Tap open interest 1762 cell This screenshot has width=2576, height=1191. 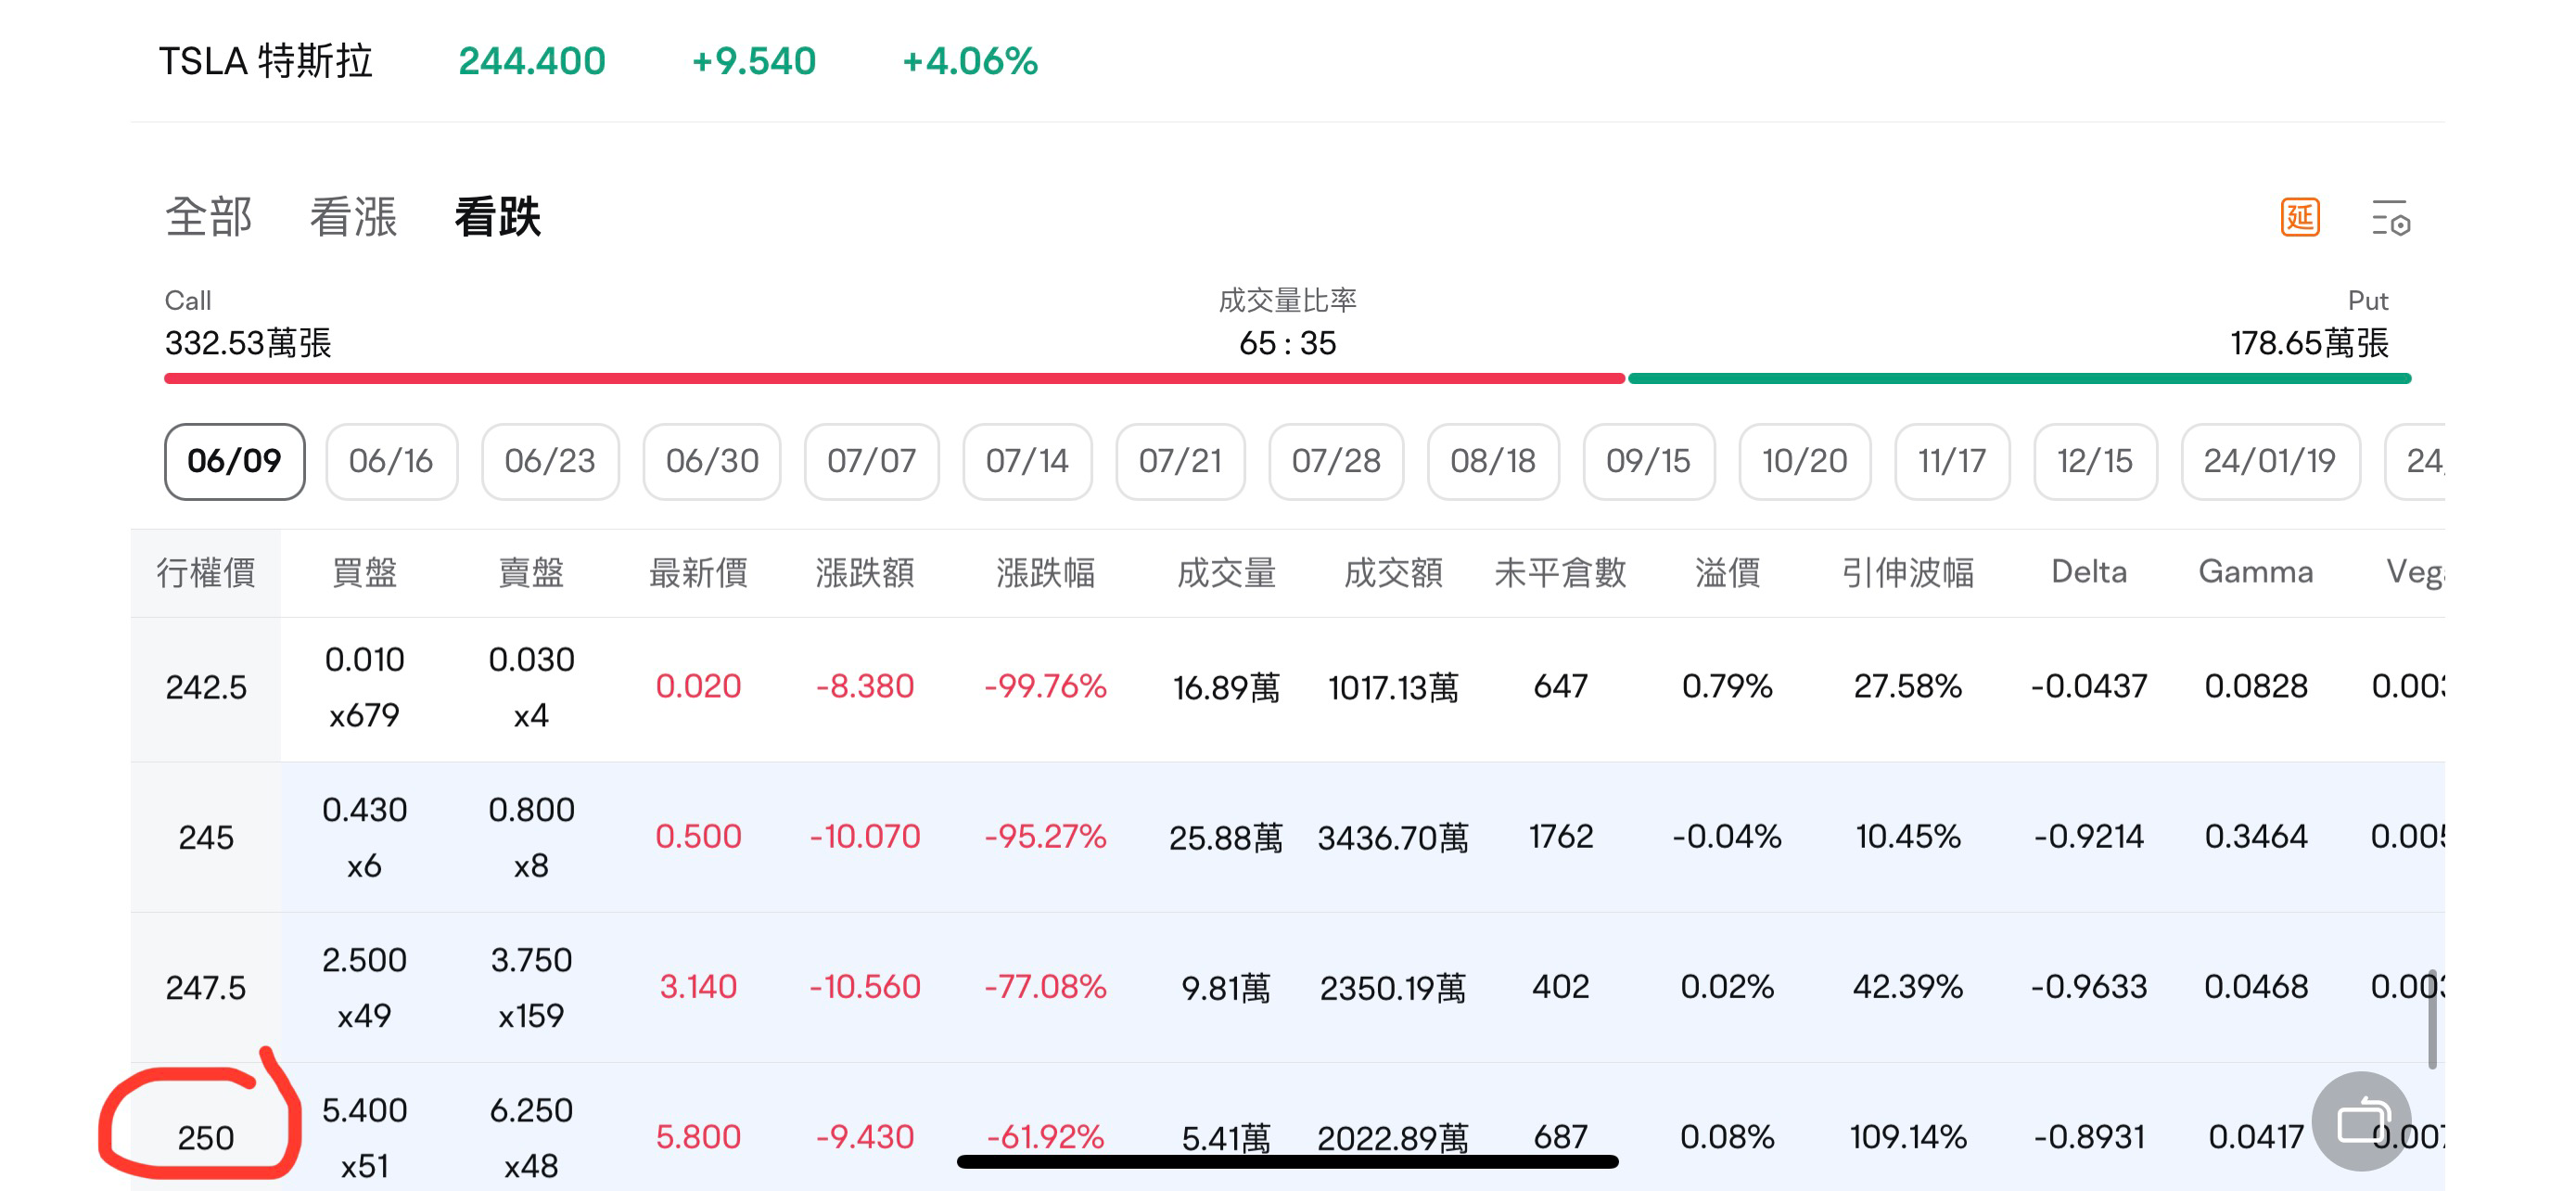pos(1560,836)
